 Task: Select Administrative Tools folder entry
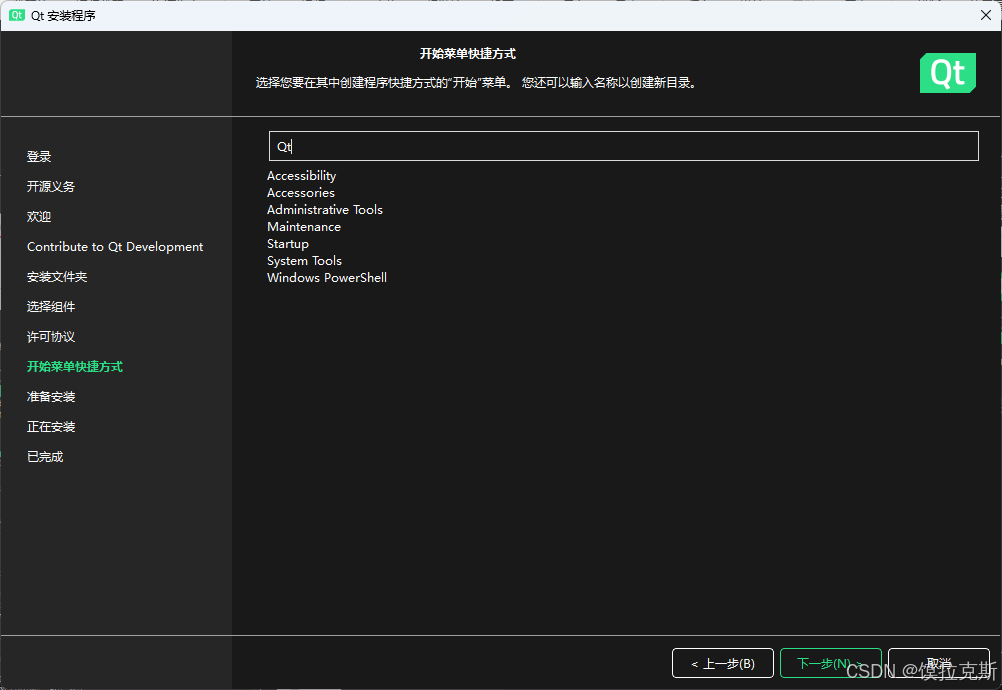click(325, 210)
